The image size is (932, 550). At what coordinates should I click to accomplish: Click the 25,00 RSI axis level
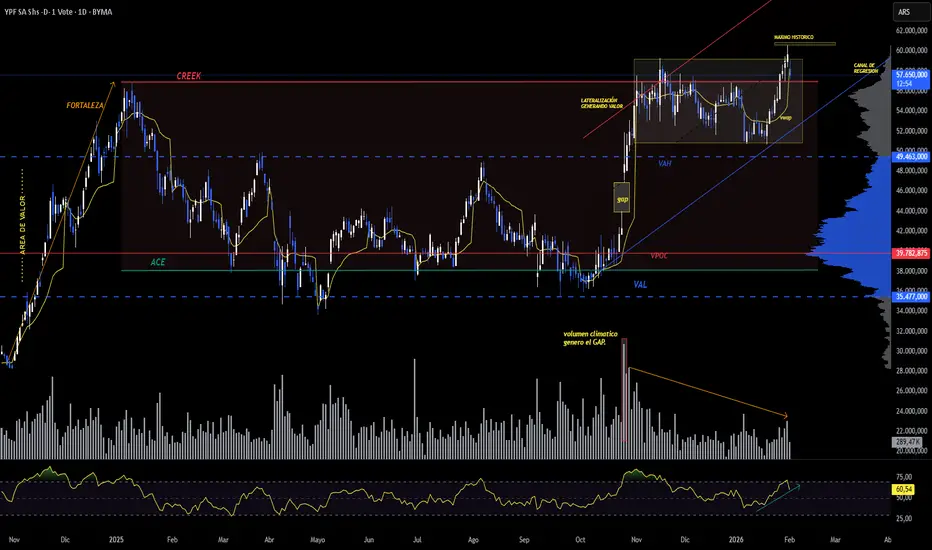tap(903, 518)
